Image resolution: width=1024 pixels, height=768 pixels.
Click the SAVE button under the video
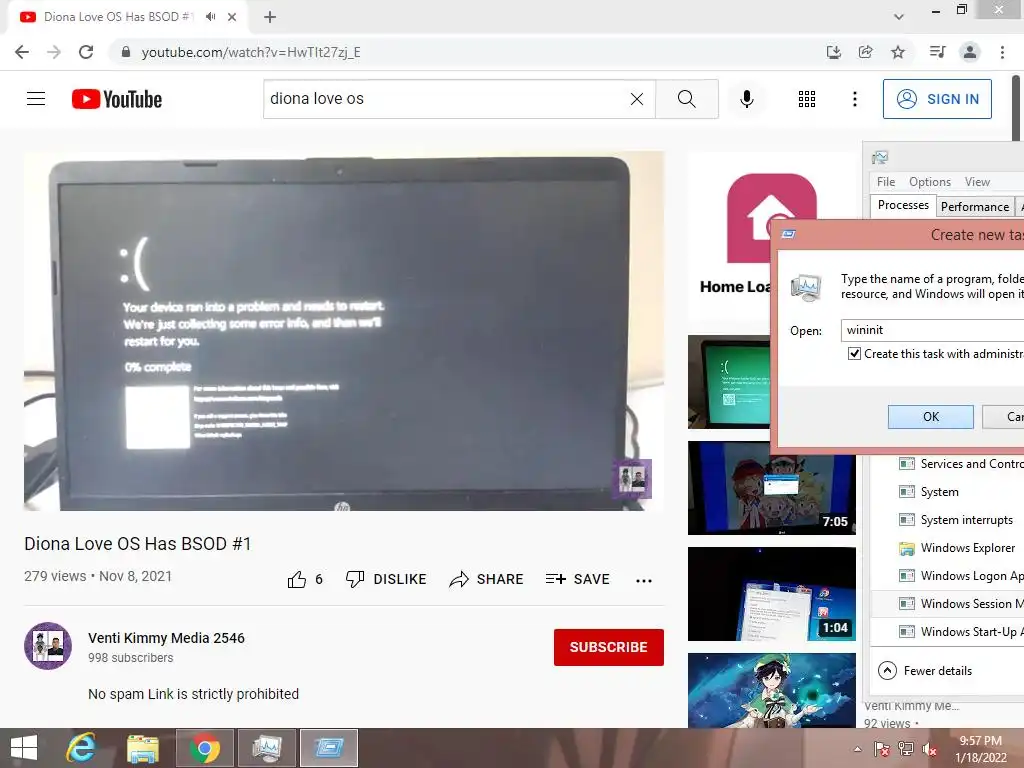point(577,579)
